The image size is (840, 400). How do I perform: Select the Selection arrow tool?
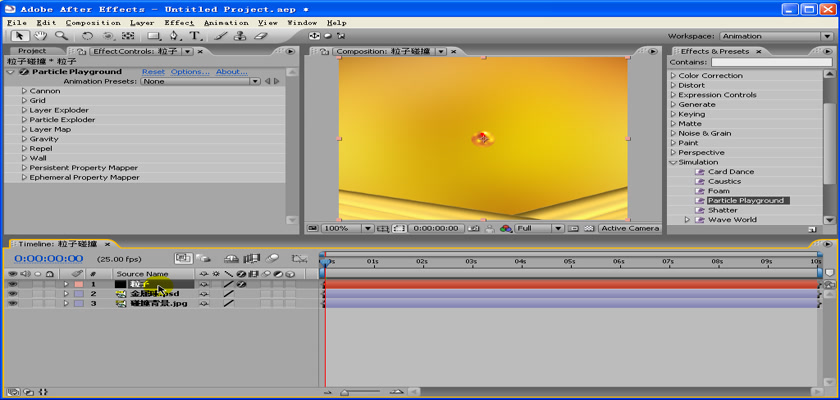click(20, 36)
